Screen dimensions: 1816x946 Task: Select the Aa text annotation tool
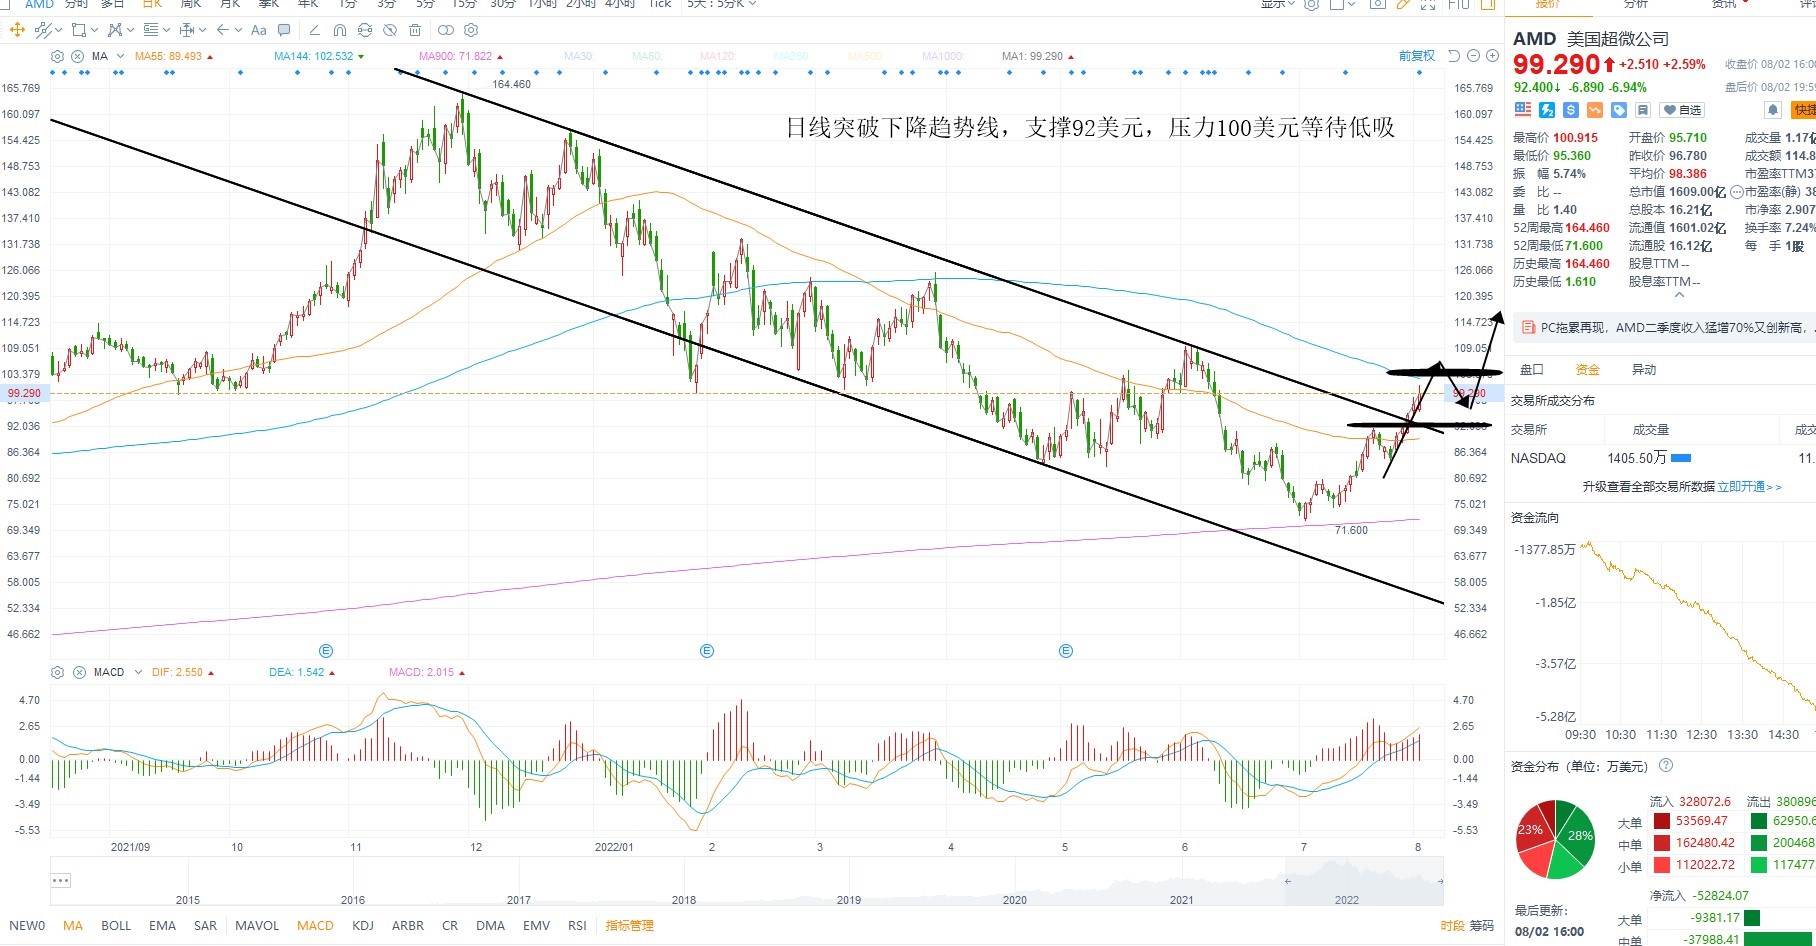pos(259,30)
